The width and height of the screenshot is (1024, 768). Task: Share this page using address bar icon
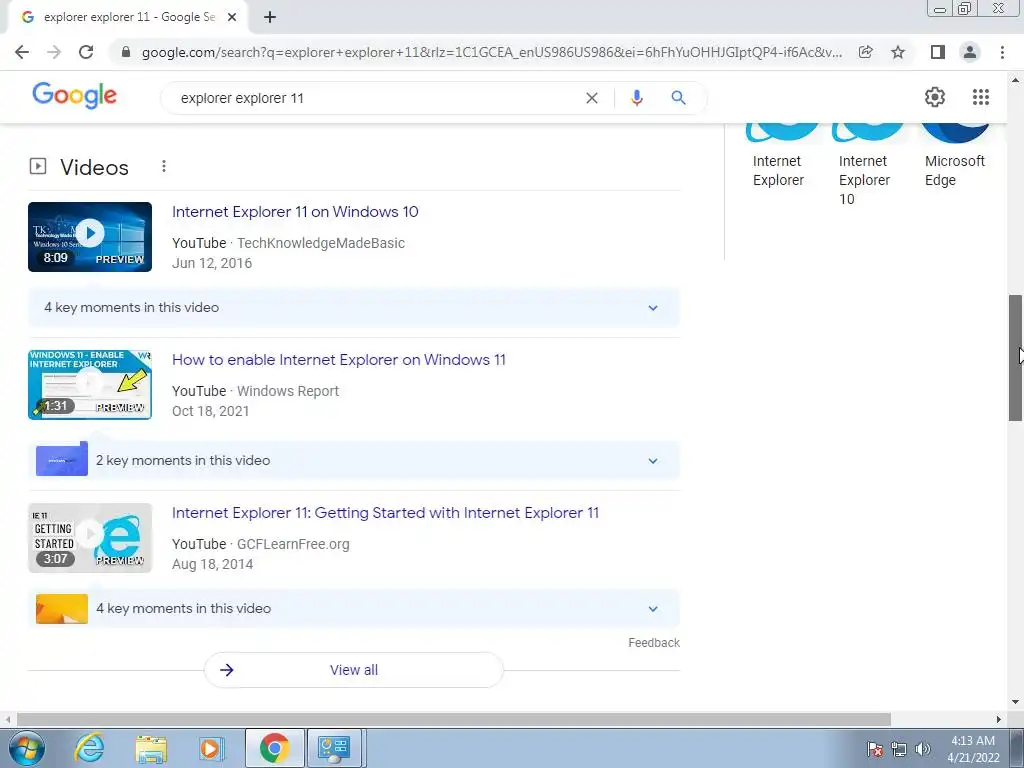coord(865,52)
